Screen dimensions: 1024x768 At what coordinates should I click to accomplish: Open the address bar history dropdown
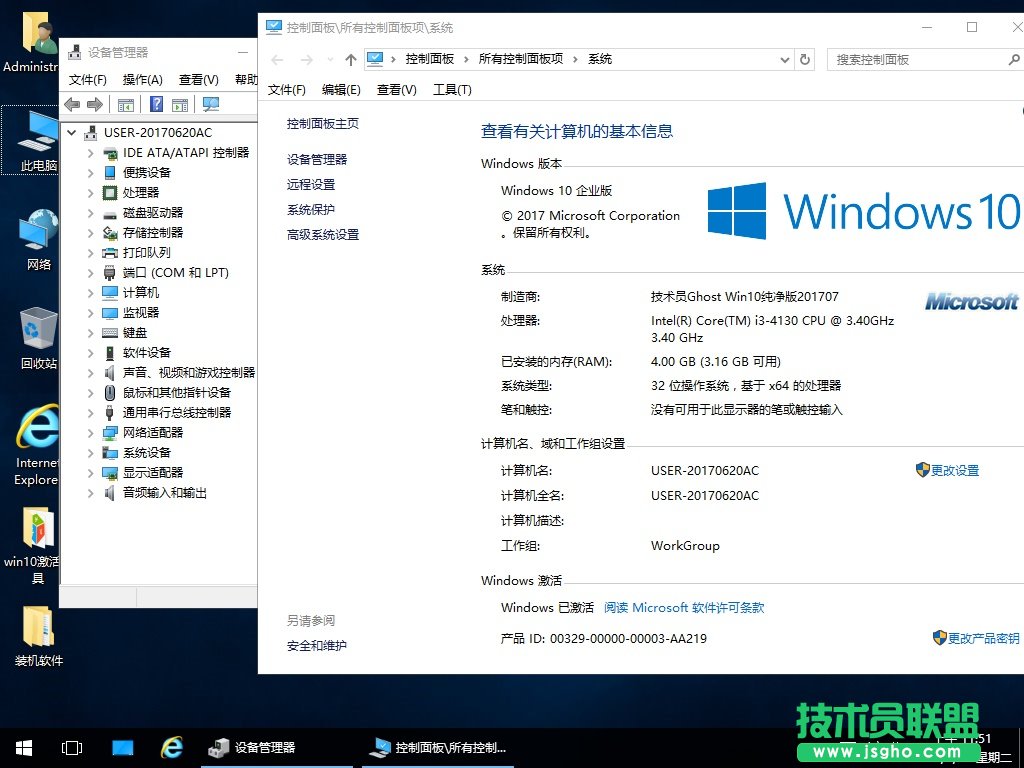pos(784,59)
